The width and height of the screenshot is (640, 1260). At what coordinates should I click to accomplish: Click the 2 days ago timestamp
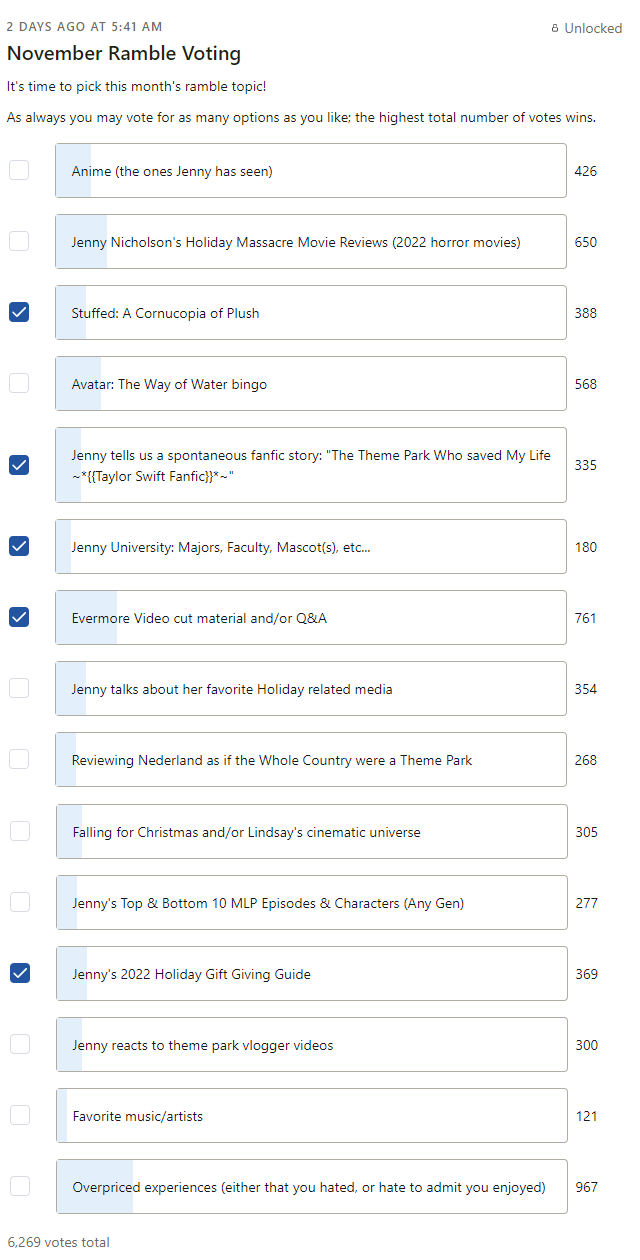84,27
